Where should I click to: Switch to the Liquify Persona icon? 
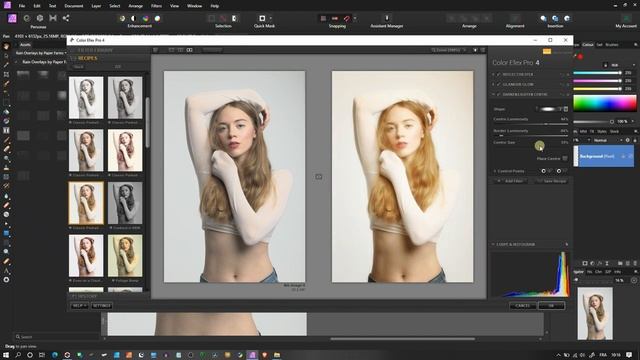tap(27, 18)
